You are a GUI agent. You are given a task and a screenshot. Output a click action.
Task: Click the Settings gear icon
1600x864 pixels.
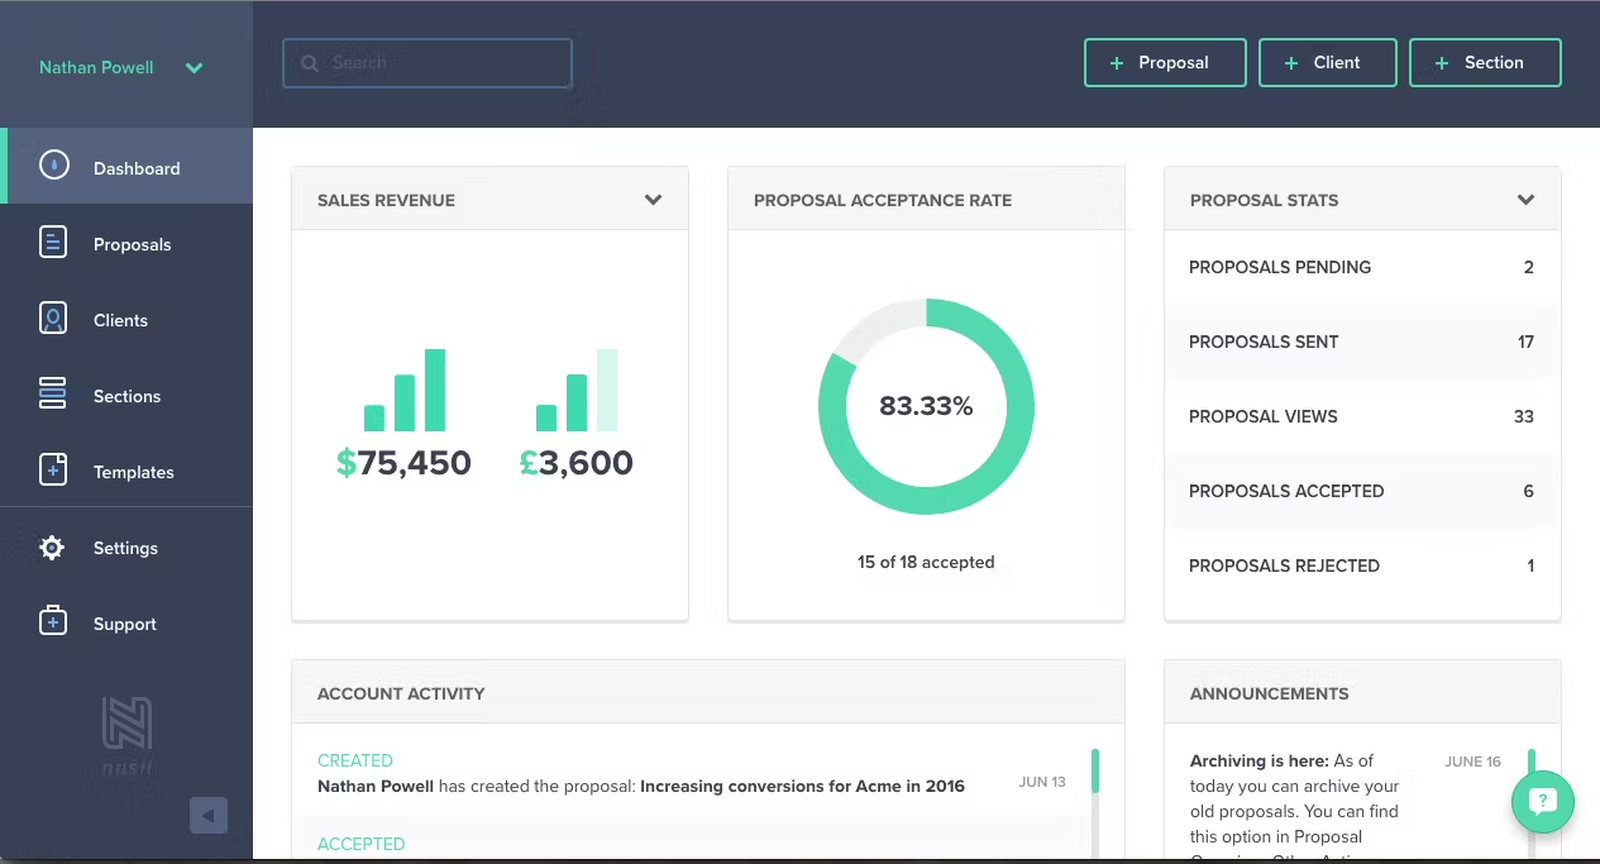pos(52,547)
